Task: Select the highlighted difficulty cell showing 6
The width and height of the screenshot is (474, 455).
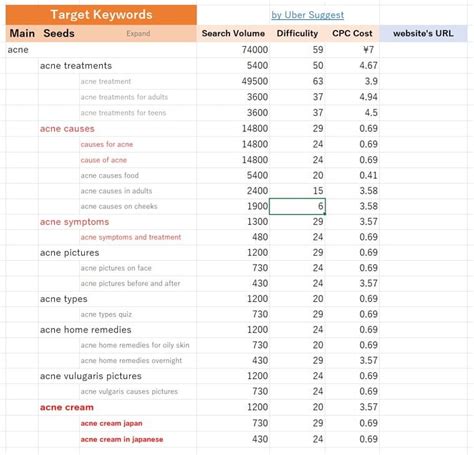Action: tap(297, 206)
